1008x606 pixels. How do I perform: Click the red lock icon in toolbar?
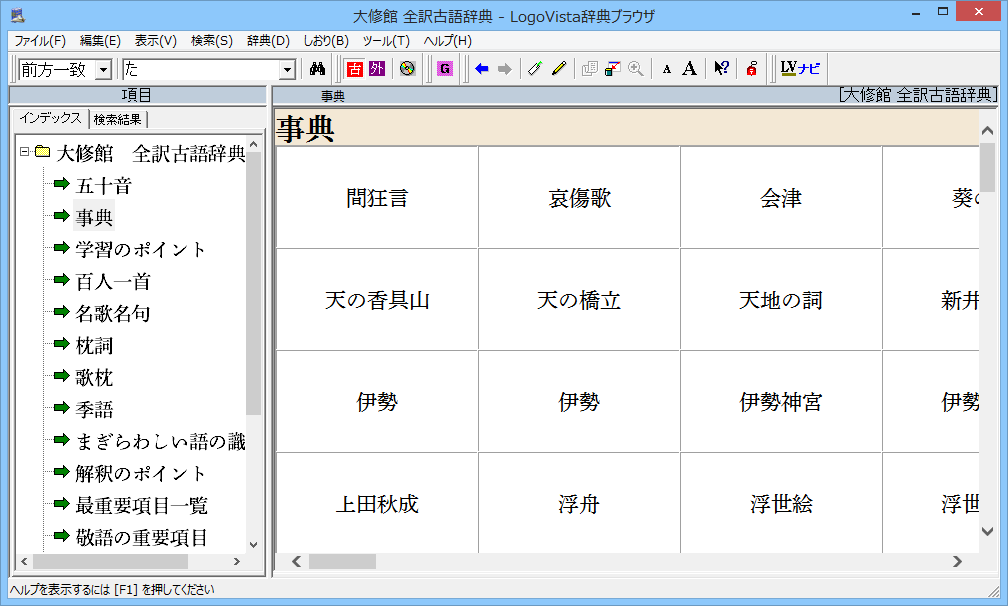pos(752,69)
